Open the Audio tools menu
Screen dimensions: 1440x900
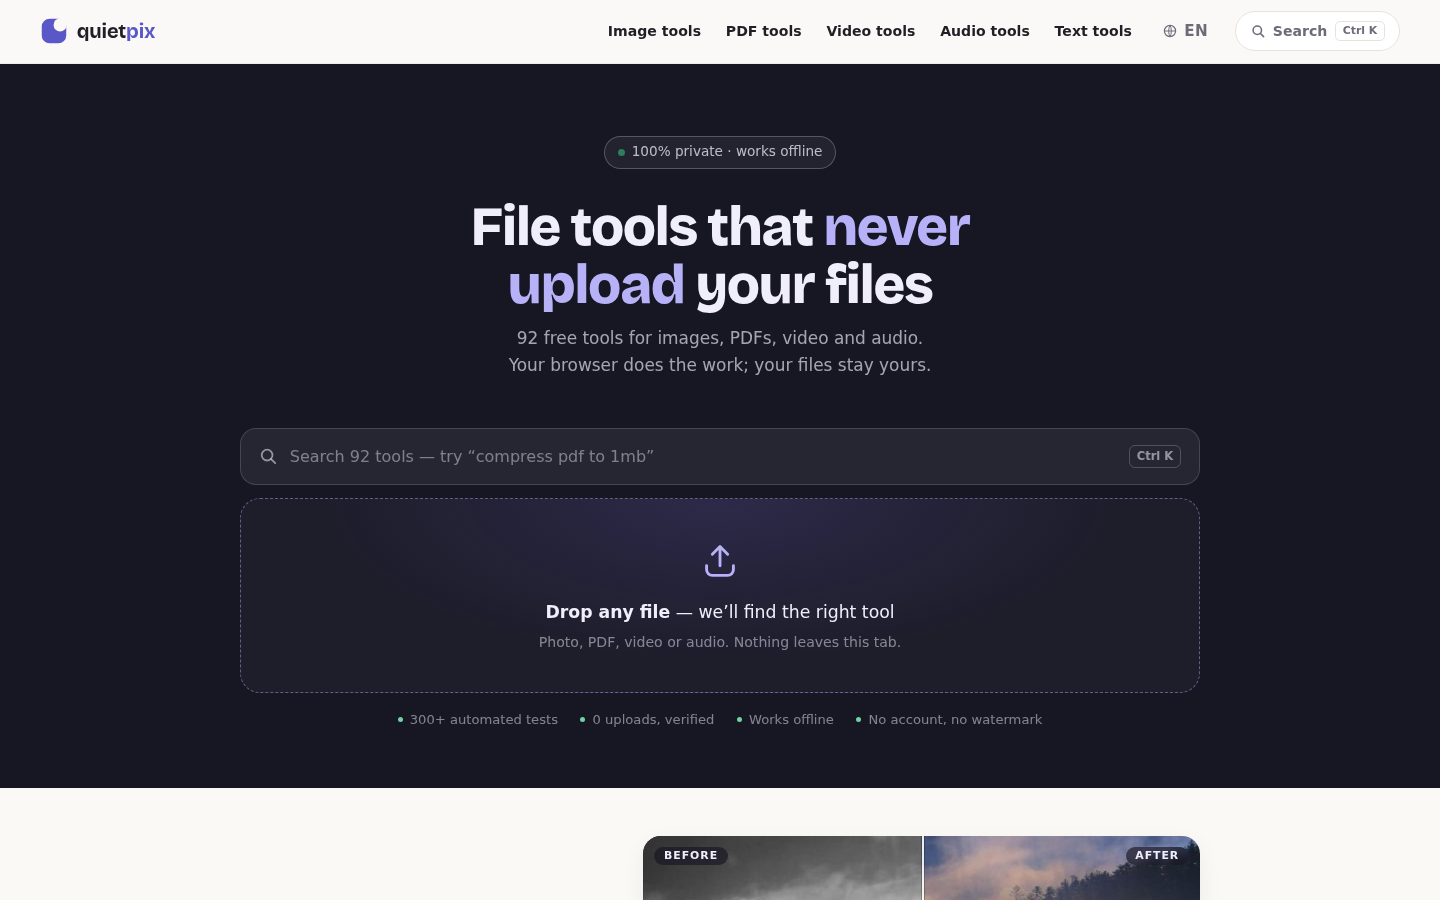point(984,31)
